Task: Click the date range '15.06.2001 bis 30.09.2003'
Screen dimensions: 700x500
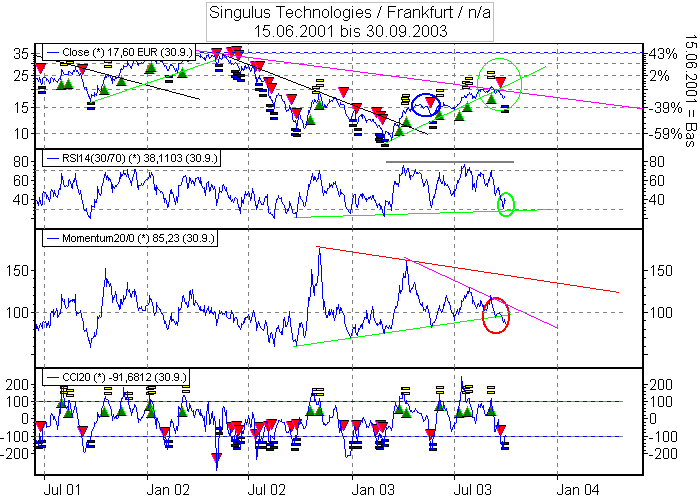Action: pyautogui.click(x=350, y=31)
